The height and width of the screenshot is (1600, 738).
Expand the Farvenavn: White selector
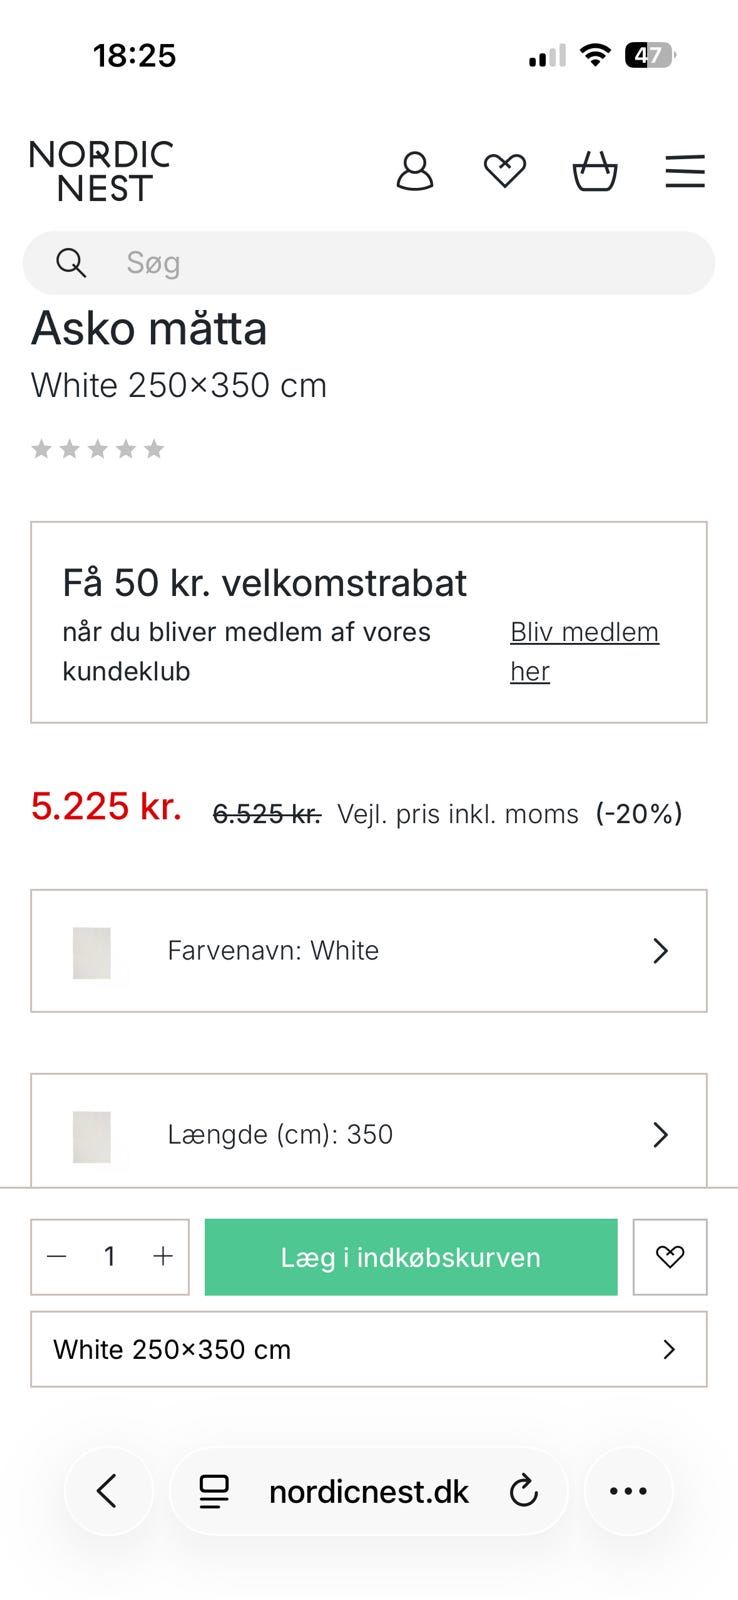pyautogui.click(x=369, y=951)
